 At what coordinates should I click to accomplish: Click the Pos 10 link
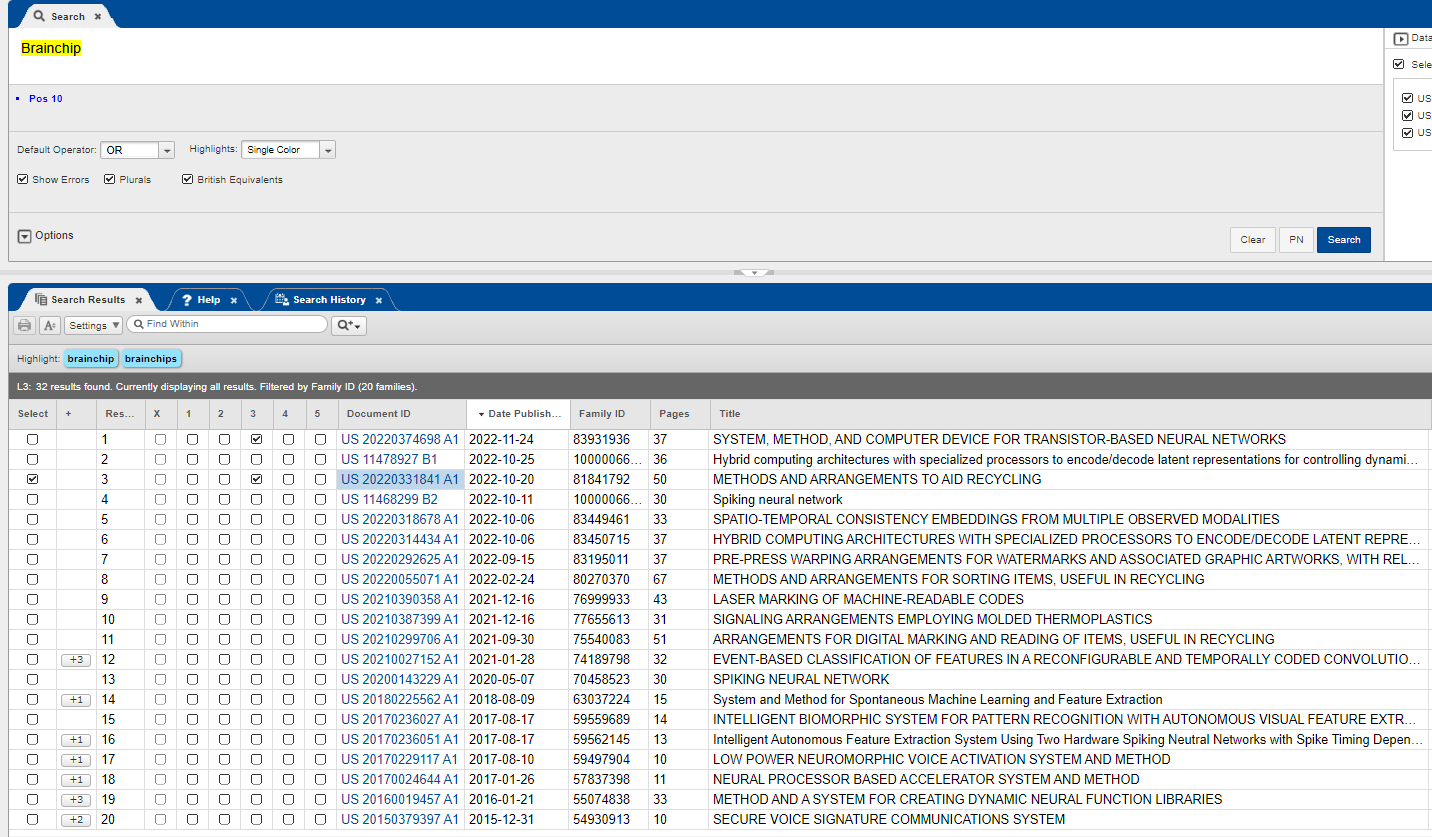(46, 99)
